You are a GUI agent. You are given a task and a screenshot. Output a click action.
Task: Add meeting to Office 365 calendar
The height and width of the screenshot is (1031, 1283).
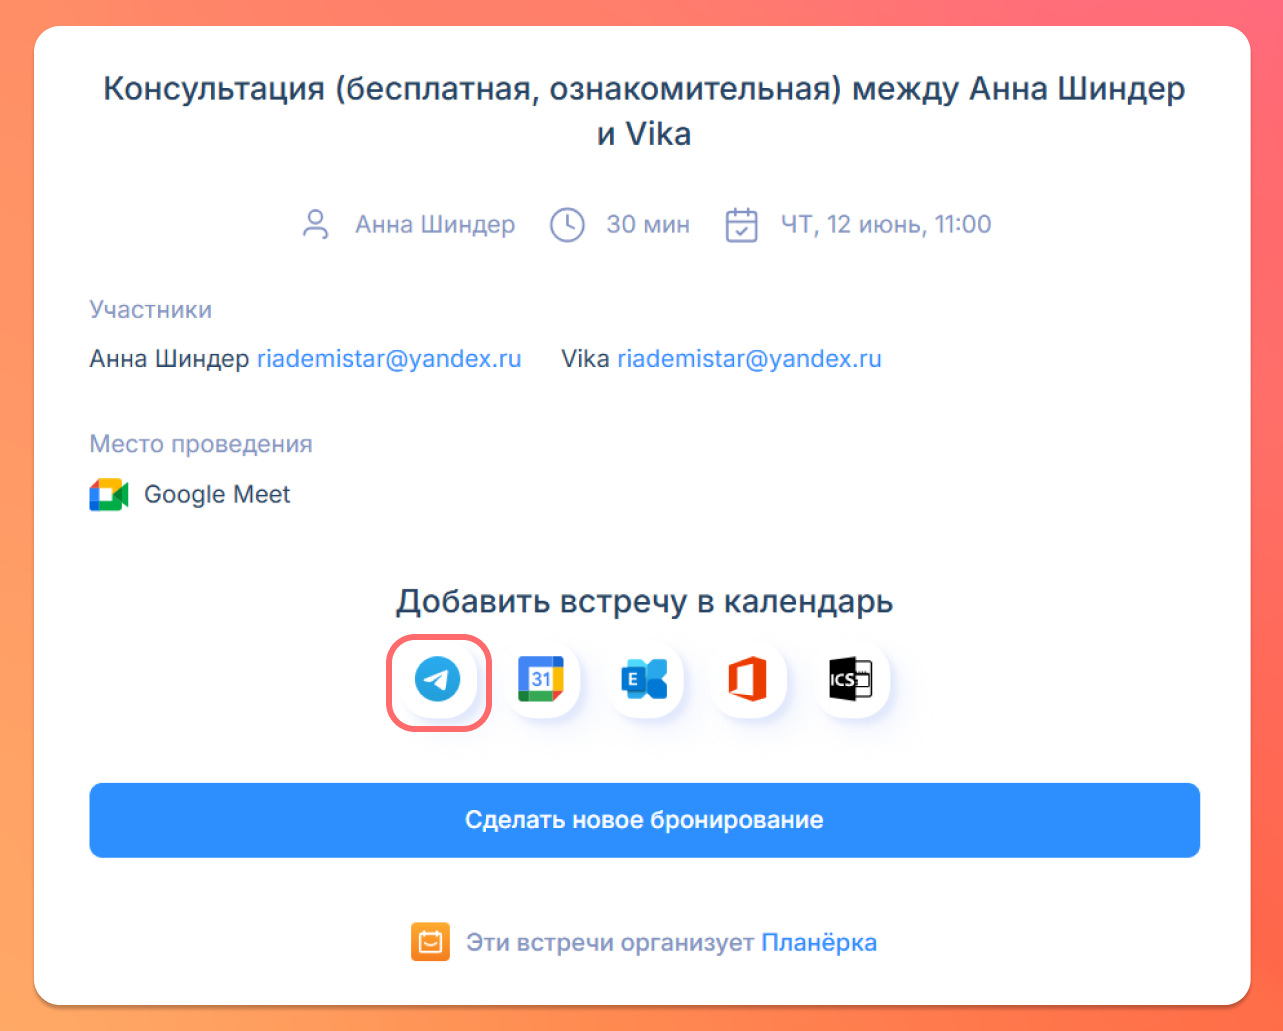point(748,681)
